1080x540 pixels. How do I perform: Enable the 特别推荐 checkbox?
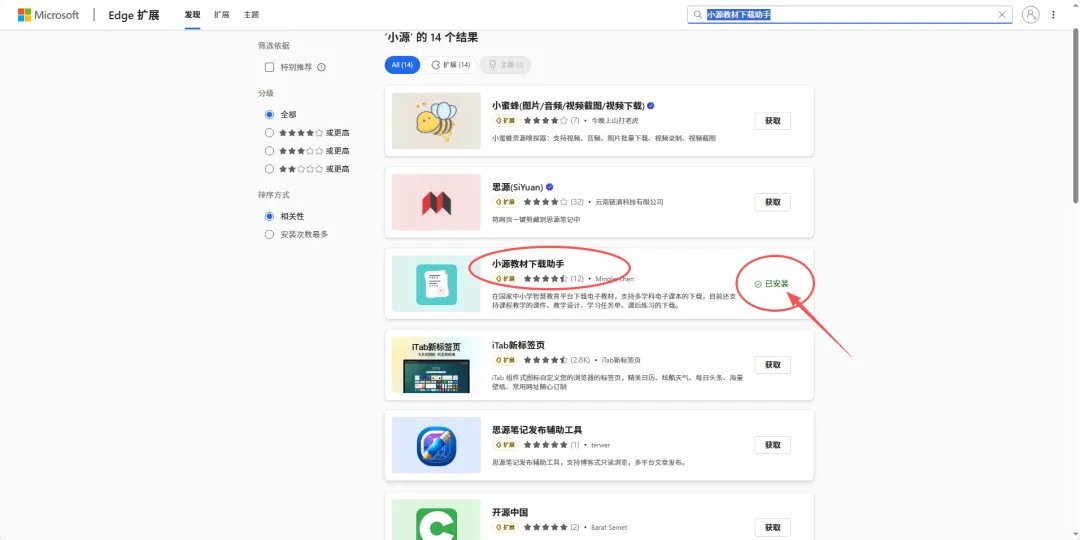coord(269,67)
